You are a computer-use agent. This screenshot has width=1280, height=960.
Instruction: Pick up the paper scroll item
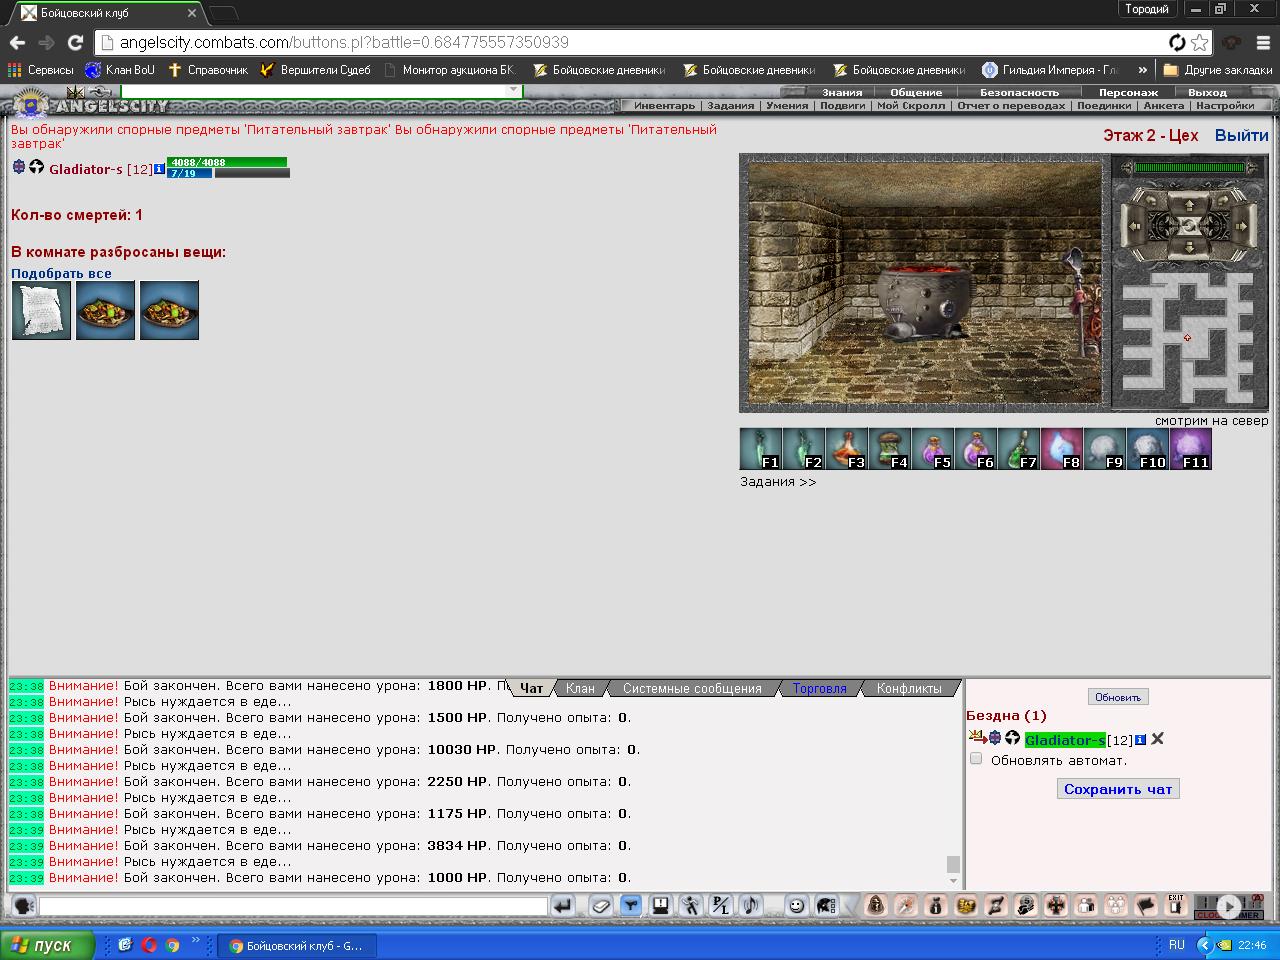tap(41, 311)
